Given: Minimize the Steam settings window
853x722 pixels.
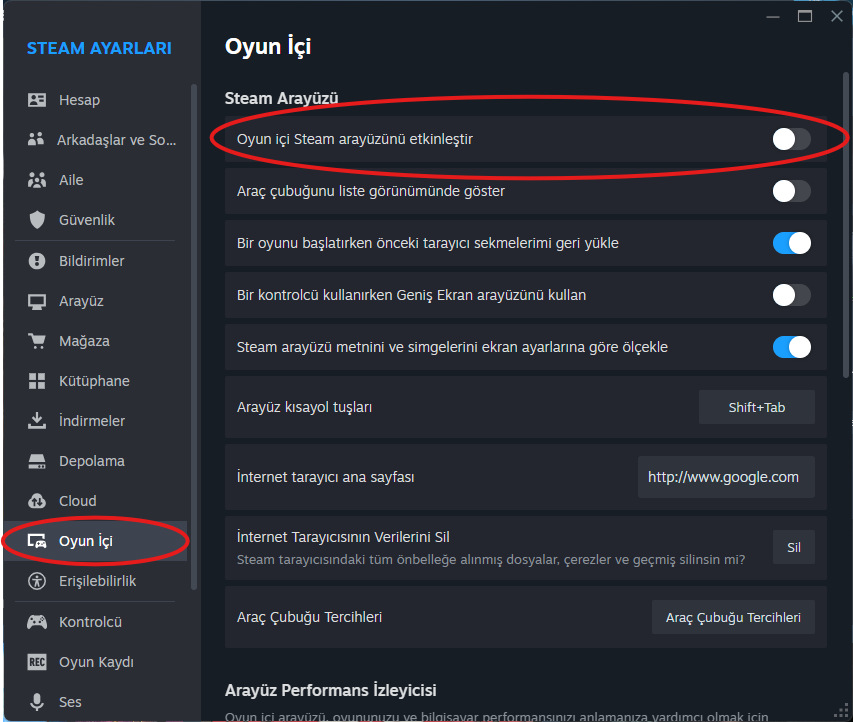Looking at the screenshot, I should tap(772, 16).
